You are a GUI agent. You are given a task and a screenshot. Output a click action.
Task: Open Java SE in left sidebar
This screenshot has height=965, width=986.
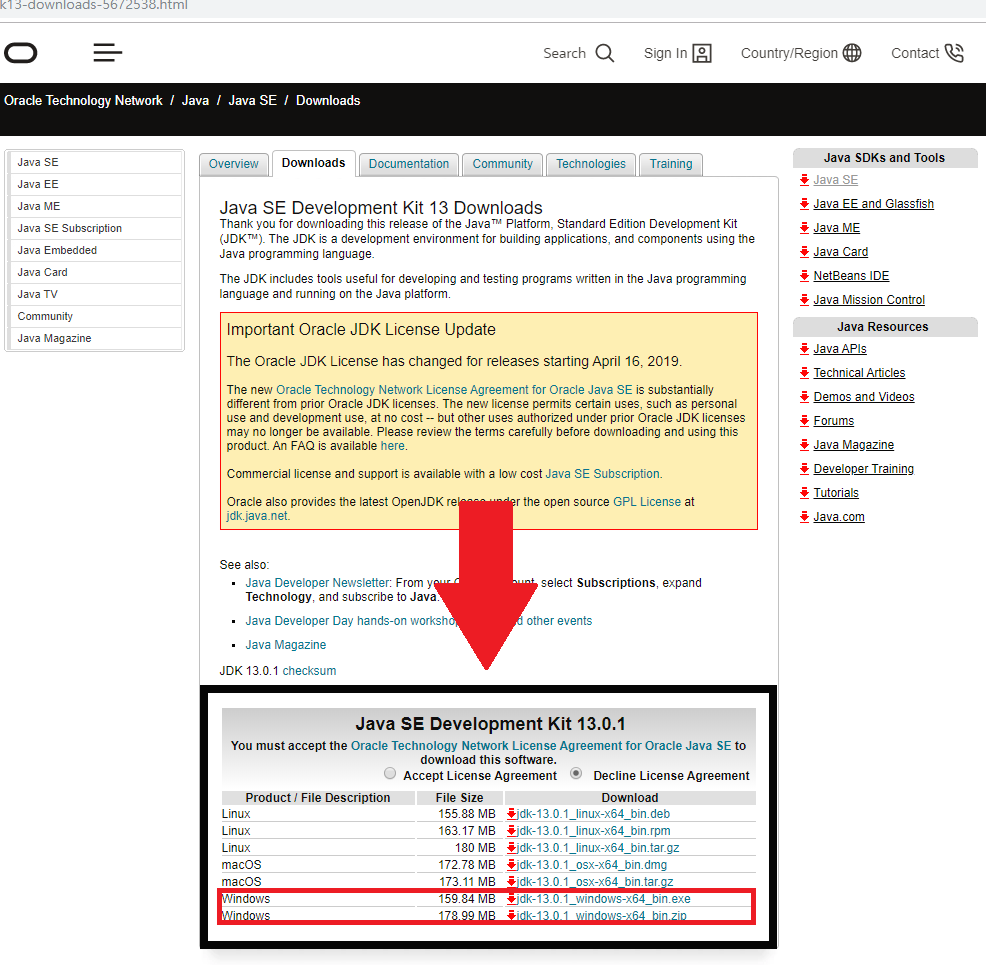(x=96, y=162)
